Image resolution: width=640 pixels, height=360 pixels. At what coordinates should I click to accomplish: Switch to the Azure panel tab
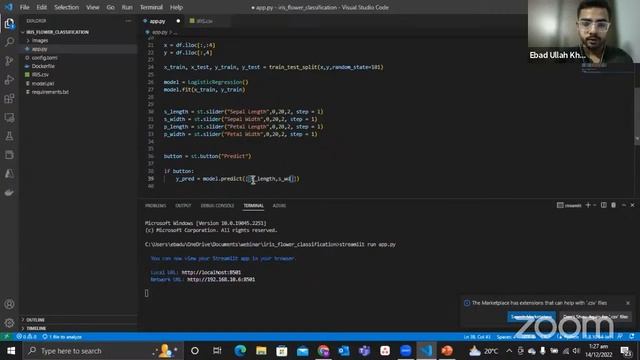tap(279, 205)
